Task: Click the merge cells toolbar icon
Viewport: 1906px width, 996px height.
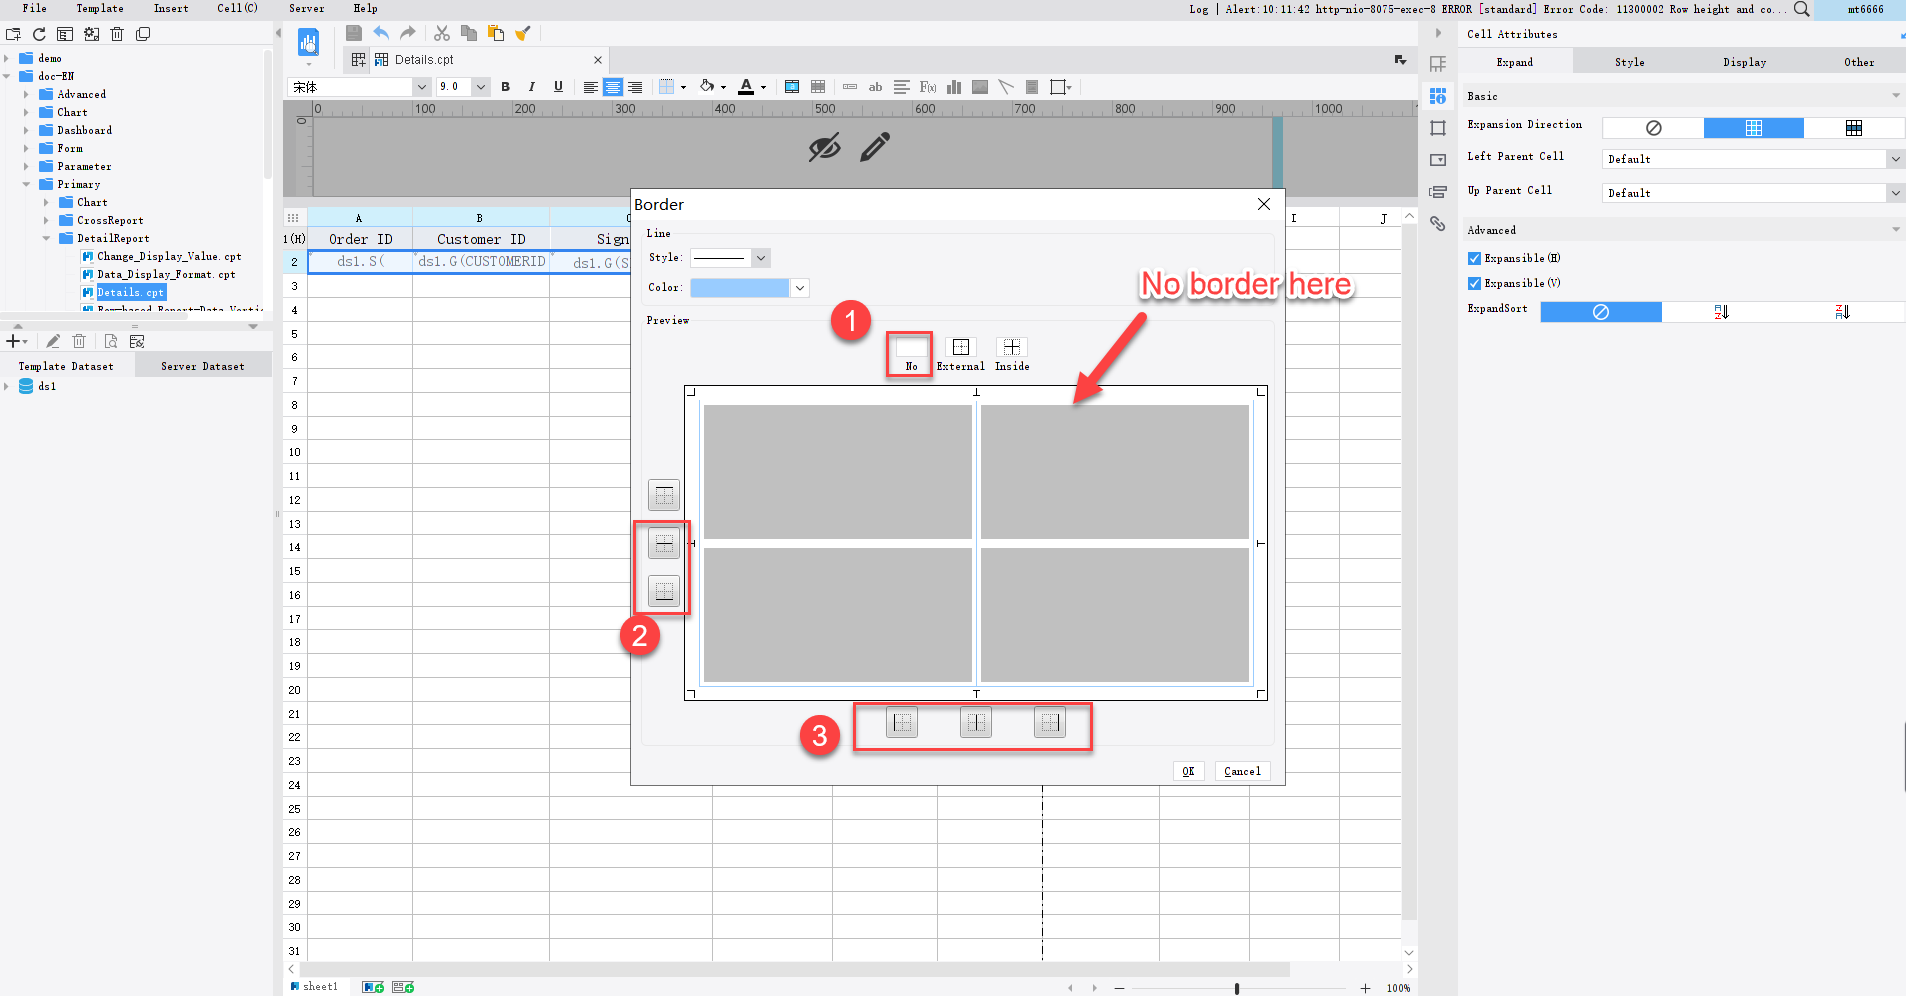Action: coord(792,87)
